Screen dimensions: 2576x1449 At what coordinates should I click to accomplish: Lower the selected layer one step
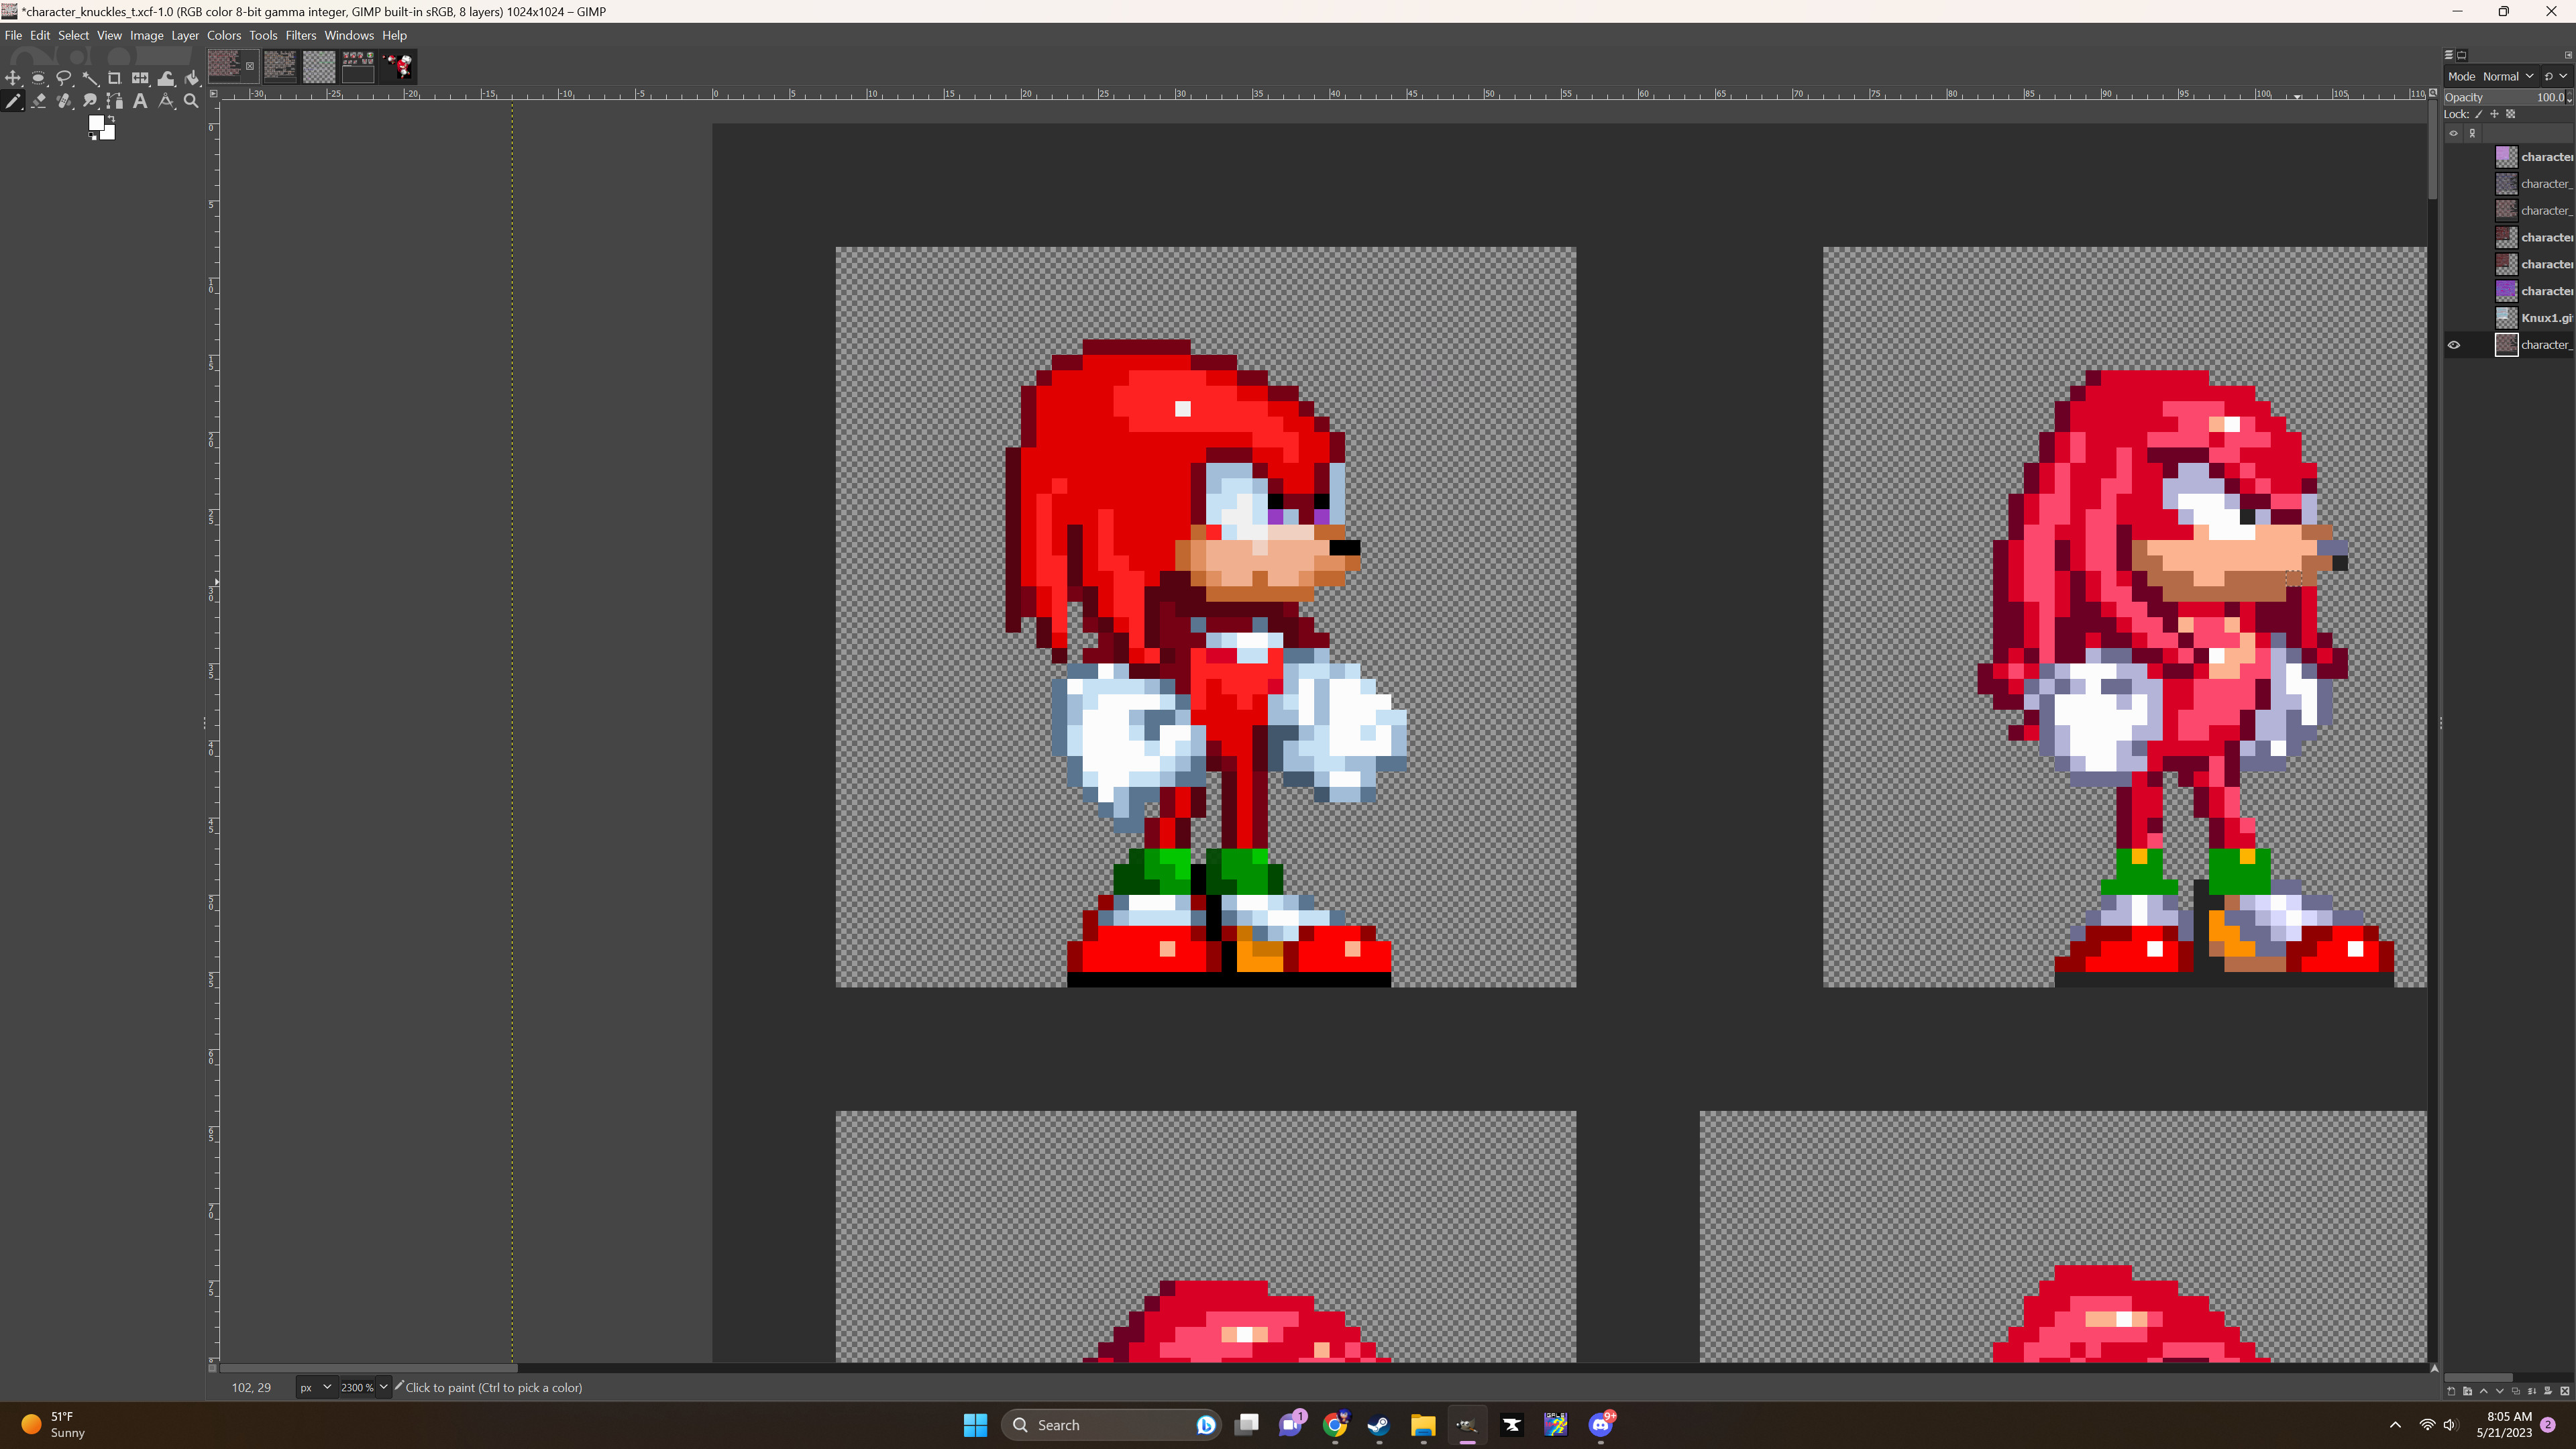tap(2500, 1391)
